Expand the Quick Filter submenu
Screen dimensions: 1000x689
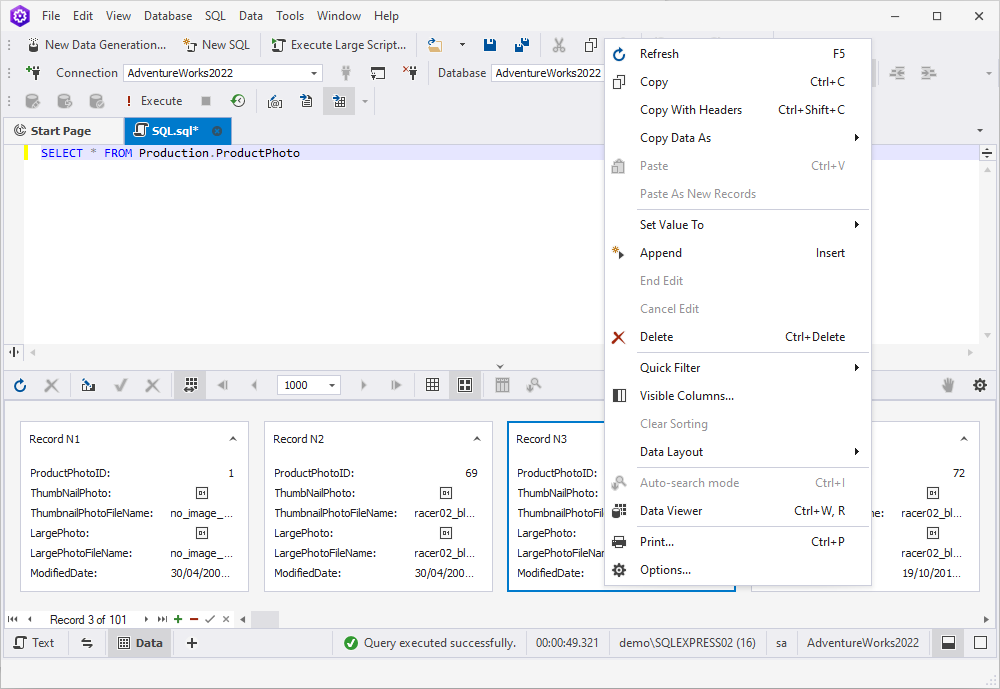[737, 367]
